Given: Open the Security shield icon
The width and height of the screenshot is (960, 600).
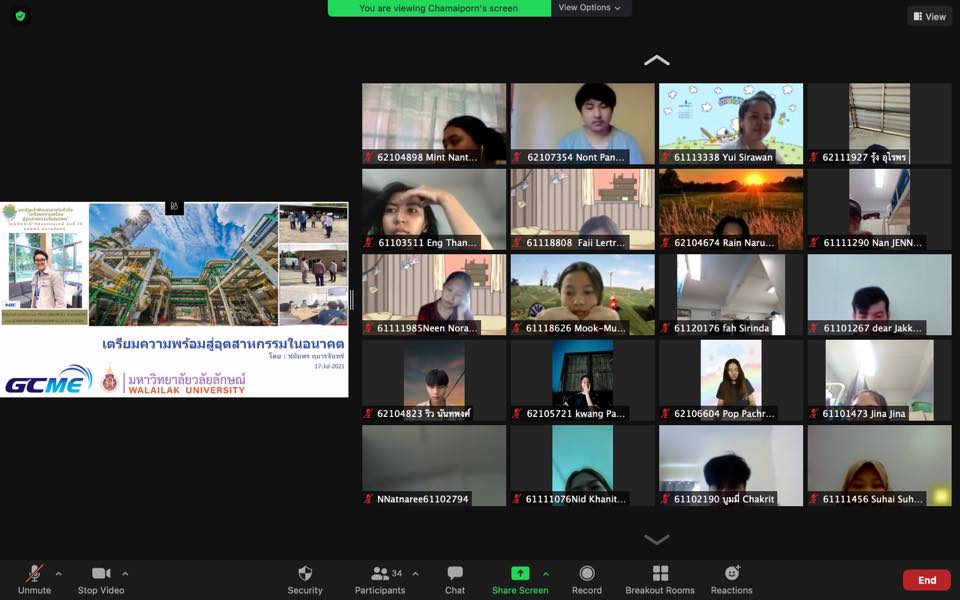Looking at the screenshot, I should click(x=305, y=574).
